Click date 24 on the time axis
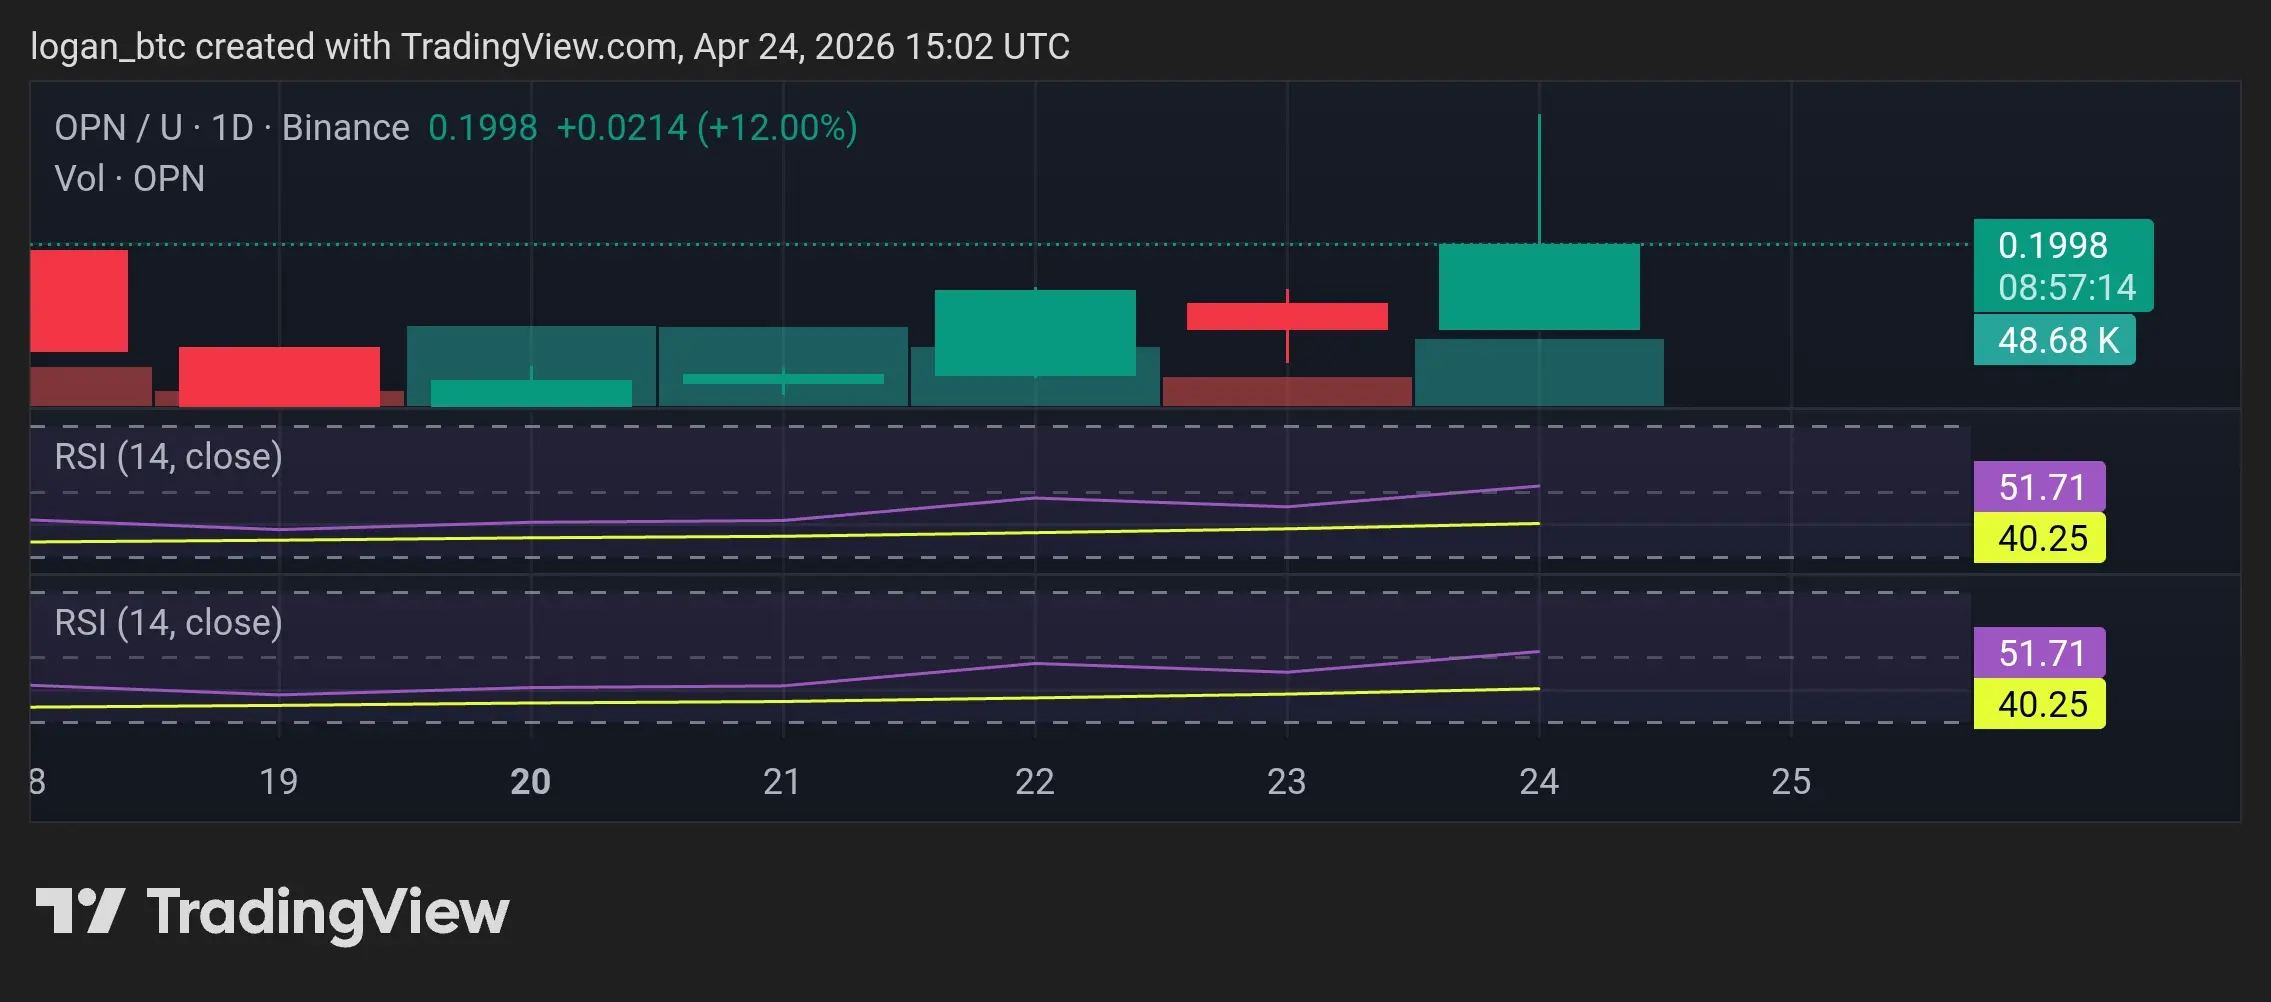This screenshot has height=1002, width=2271. 1539,781
